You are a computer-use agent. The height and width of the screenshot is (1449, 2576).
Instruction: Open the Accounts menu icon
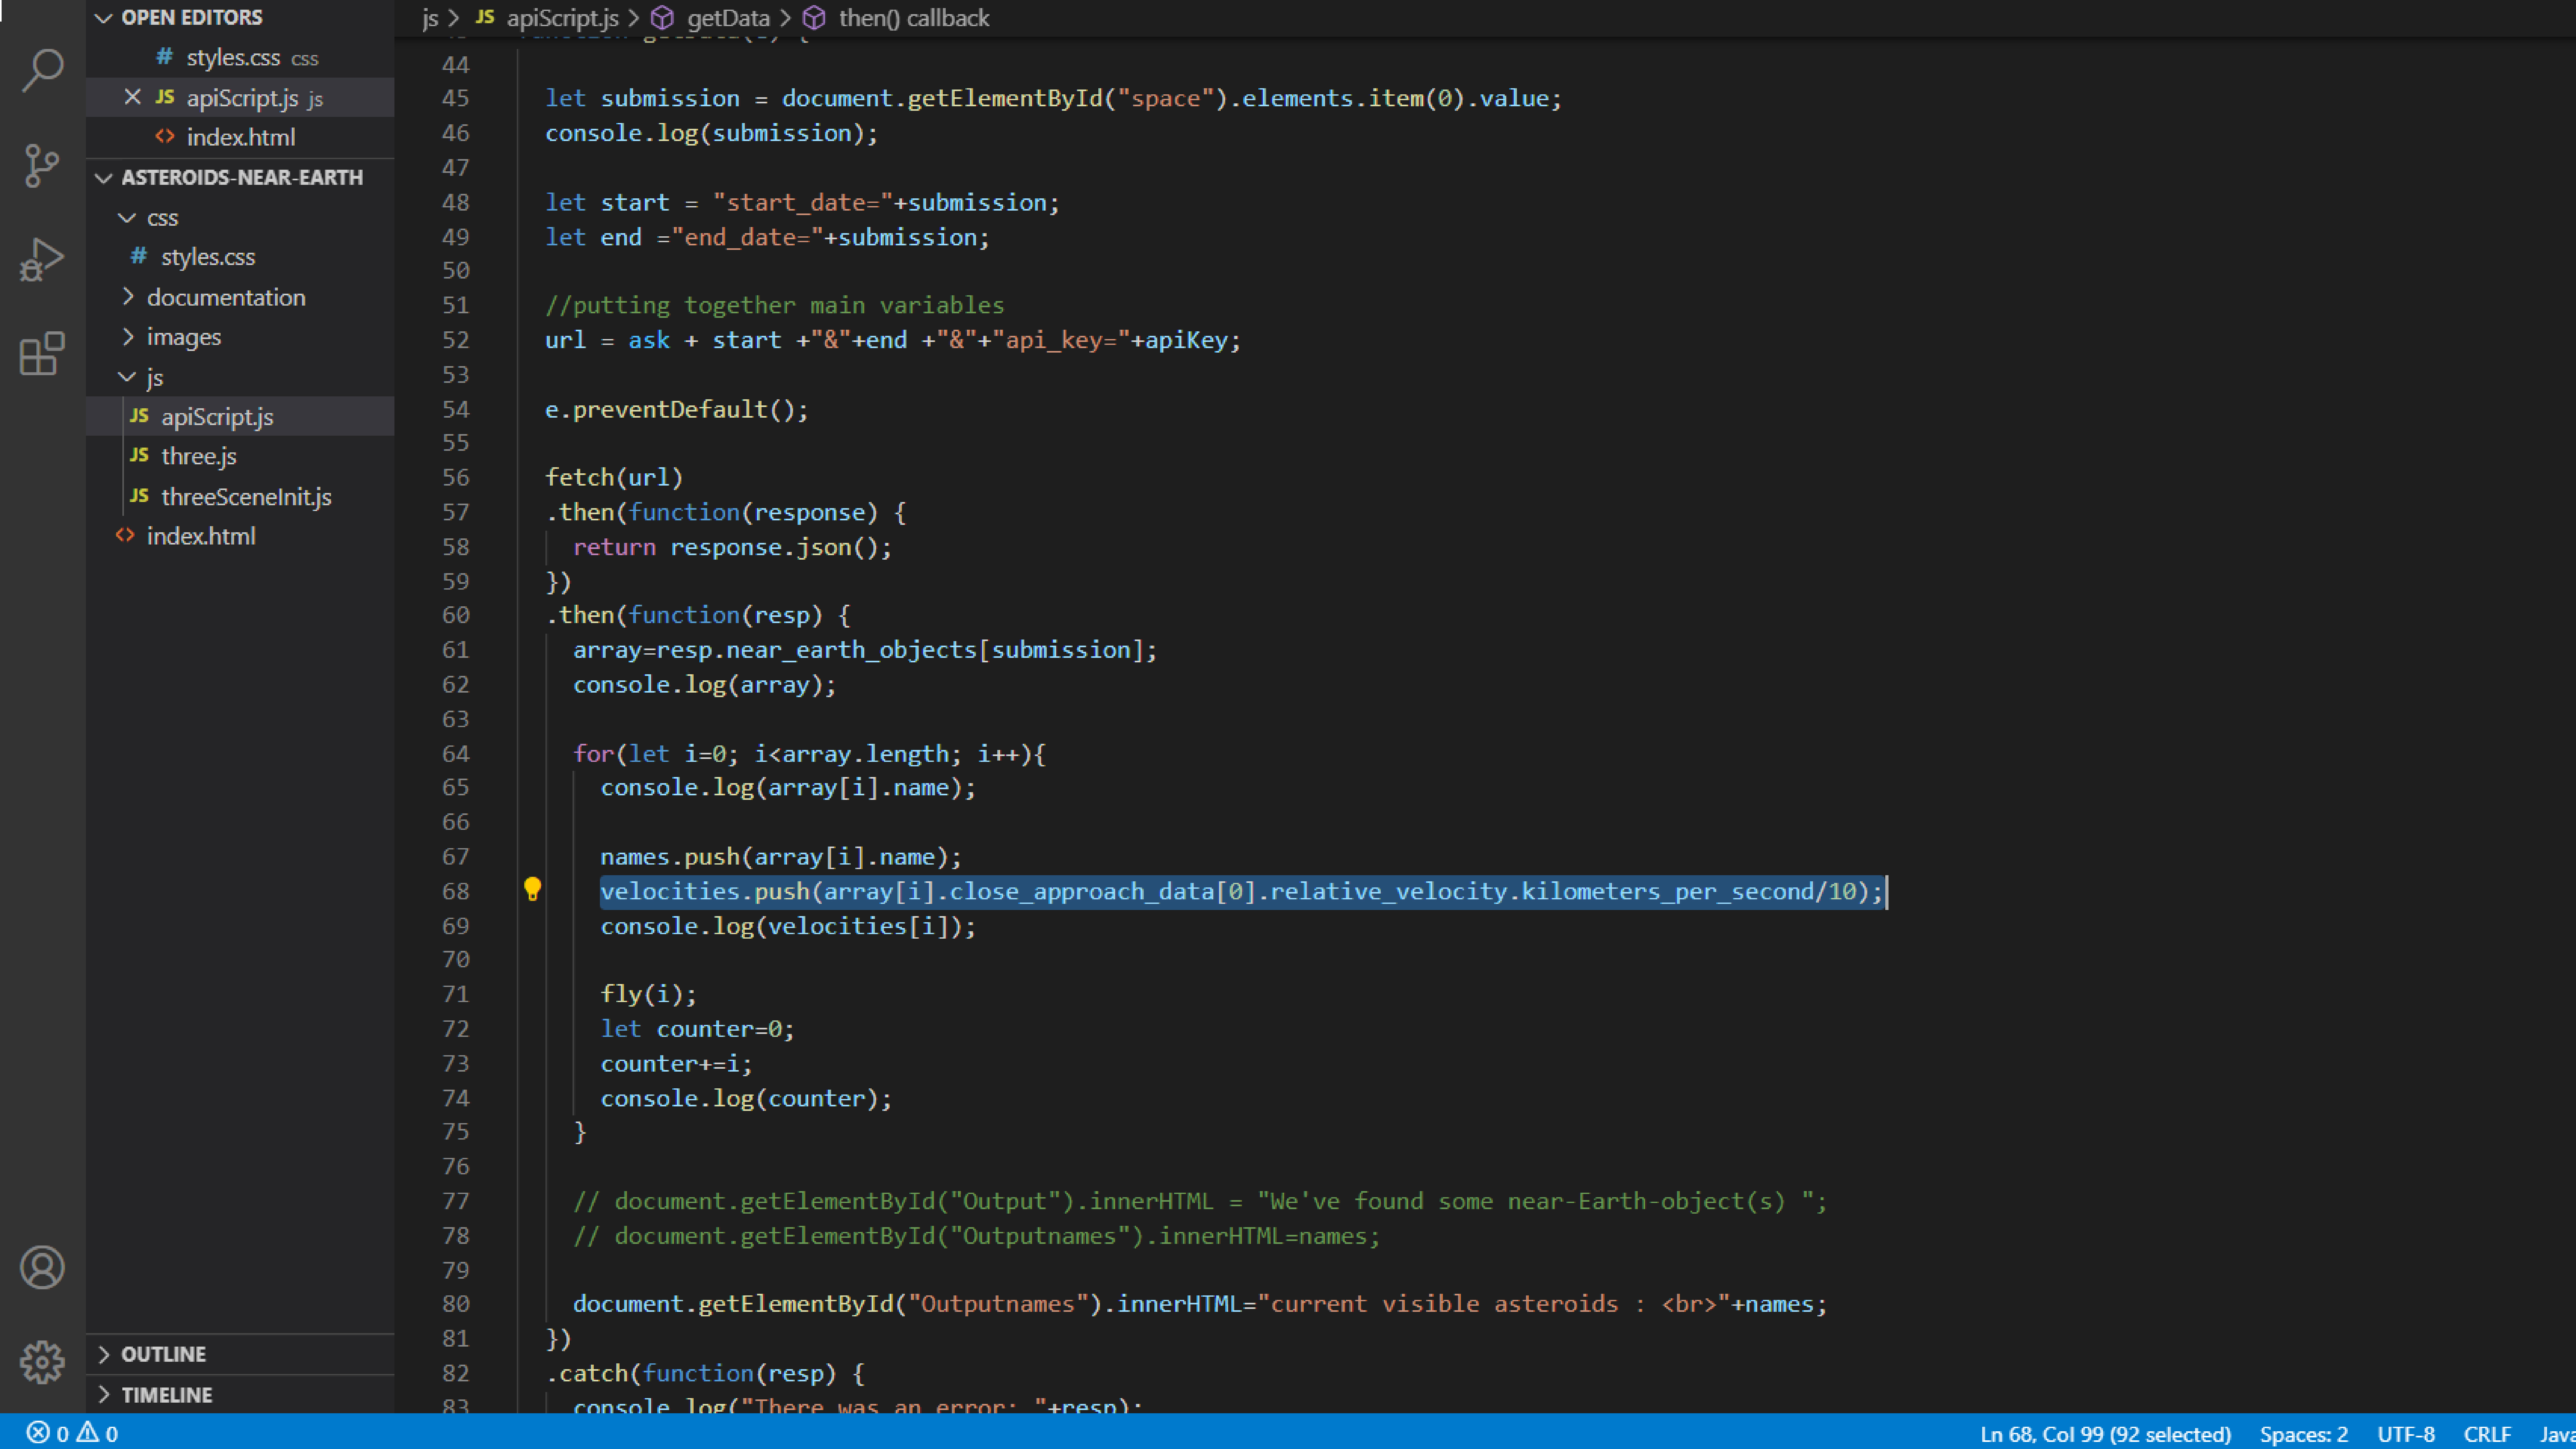(42, 1267)
